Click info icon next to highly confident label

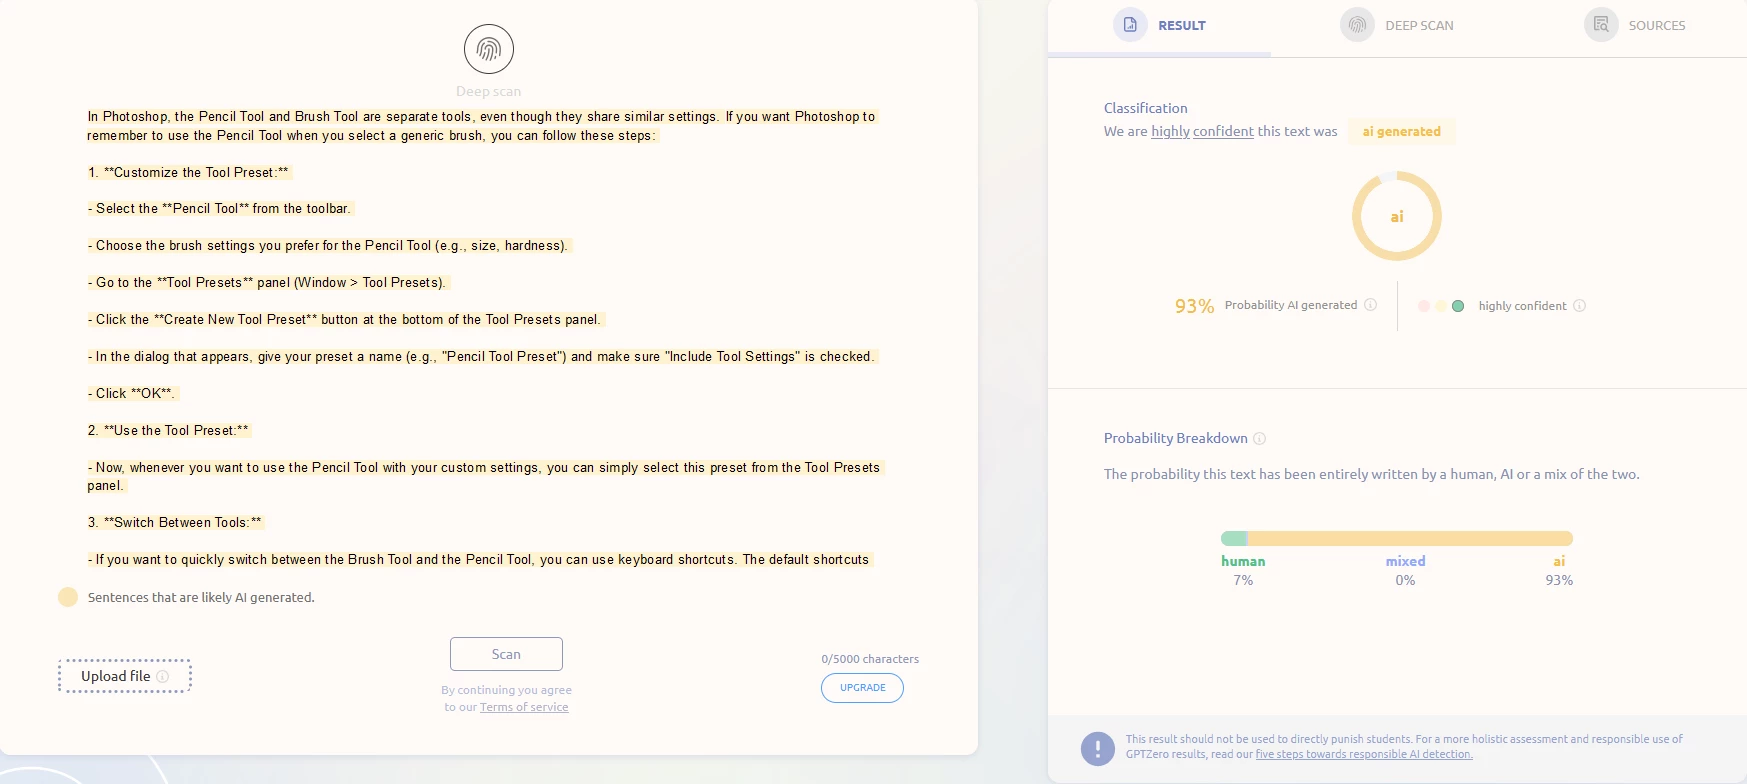(1580, 306)
